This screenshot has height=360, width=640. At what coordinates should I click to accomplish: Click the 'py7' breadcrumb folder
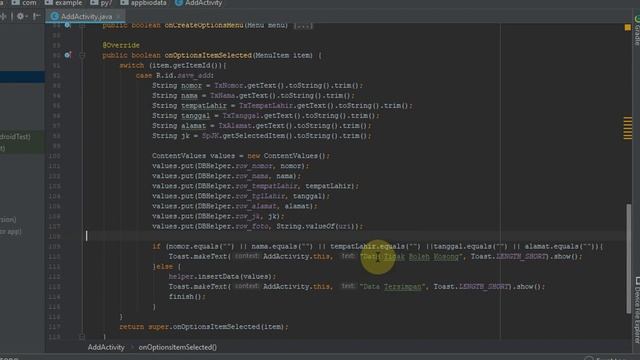coord(101,3)
